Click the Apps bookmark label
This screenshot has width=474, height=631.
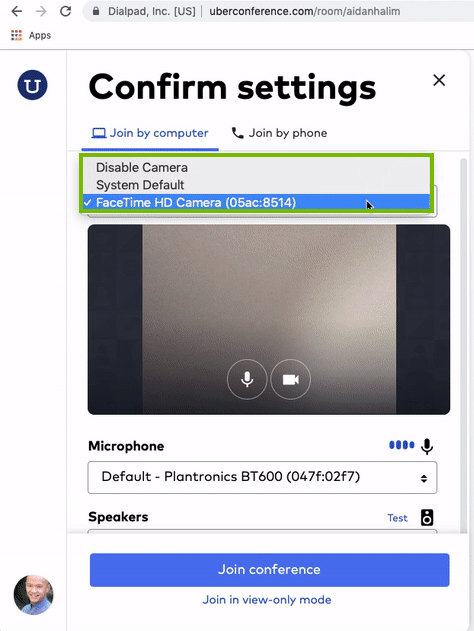tap(40, 35)
